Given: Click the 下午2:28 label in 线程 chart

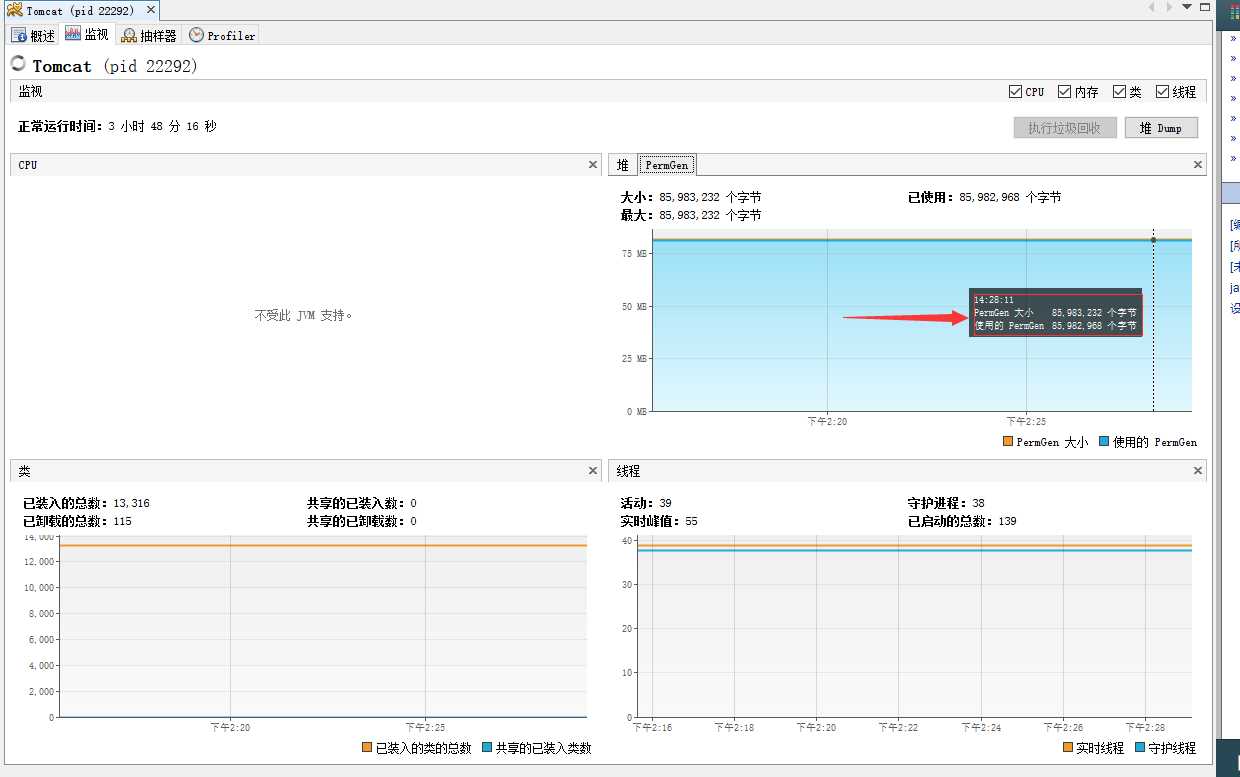Looking at the screenshot, I should (x=1143, y=727).
